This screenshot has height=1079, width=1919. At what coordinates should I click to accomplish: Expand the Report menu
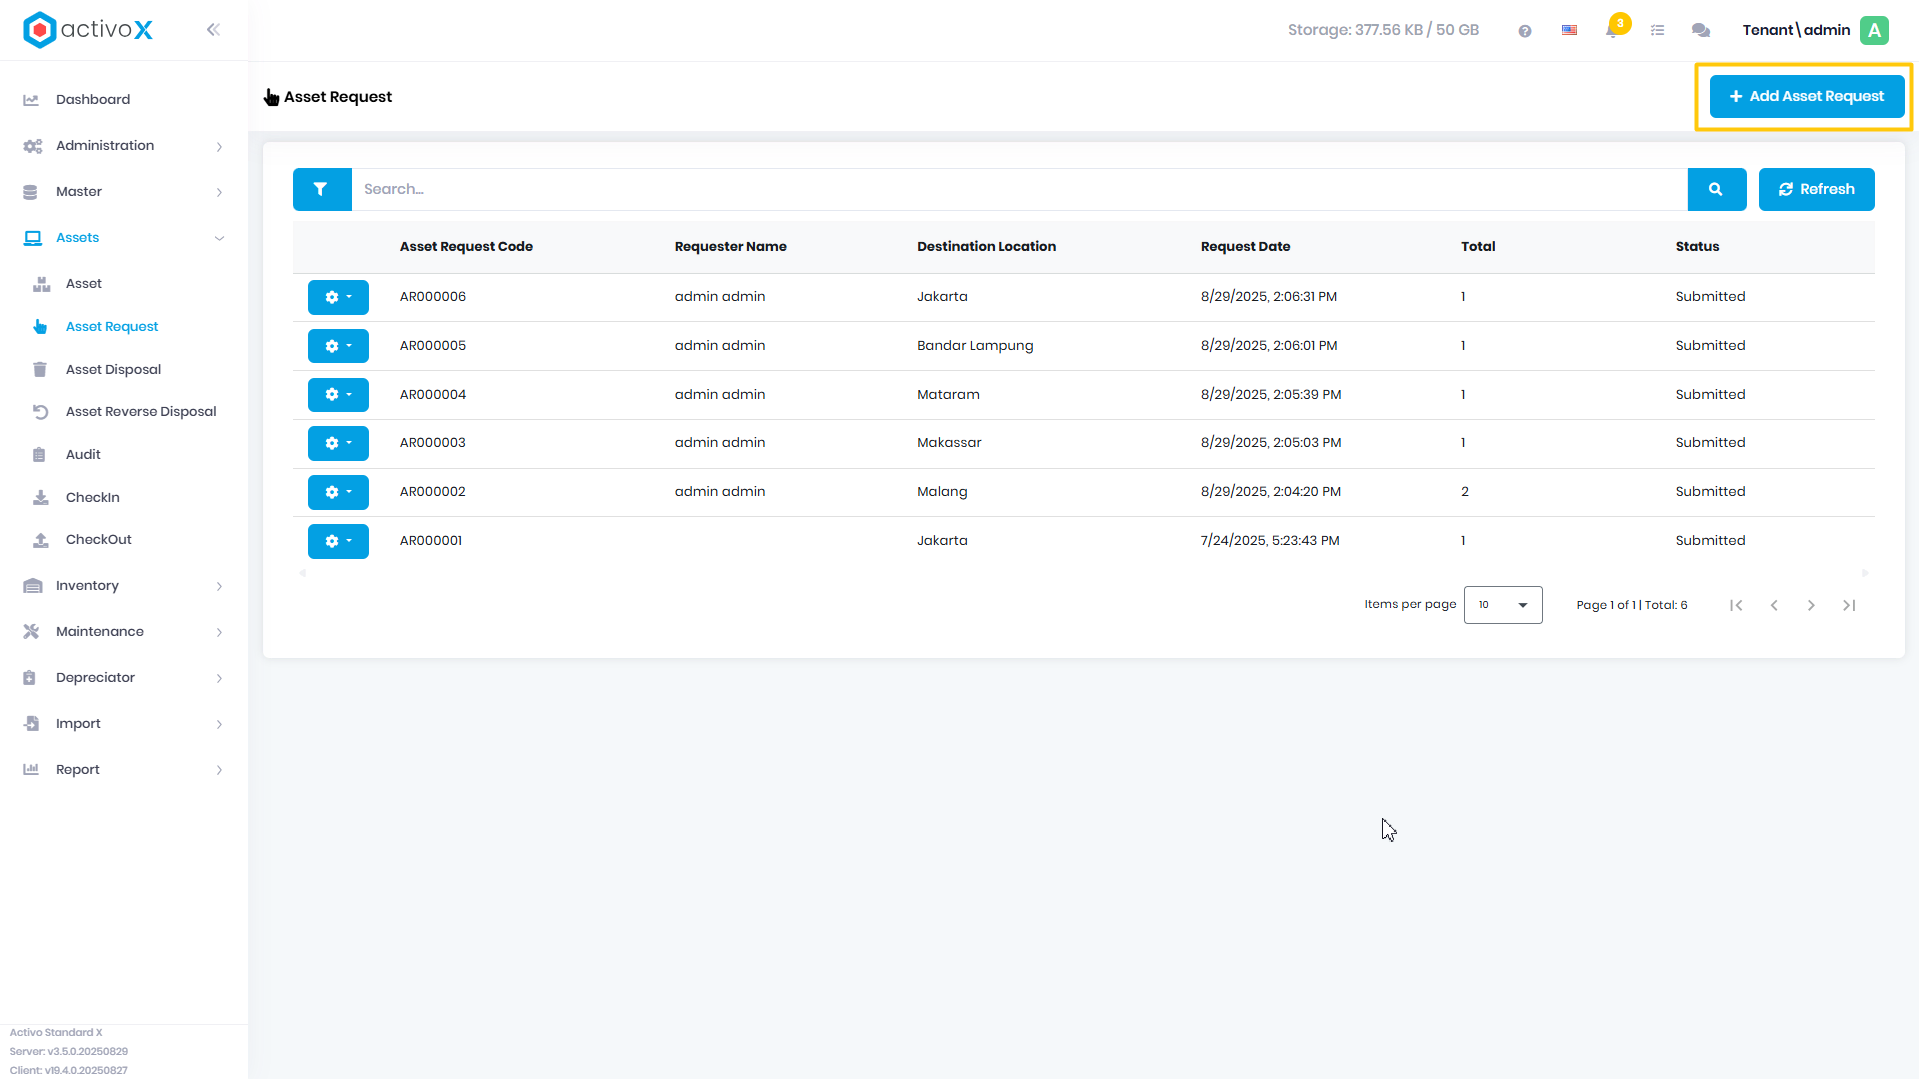pyautogui.click(x=123, y=770)
